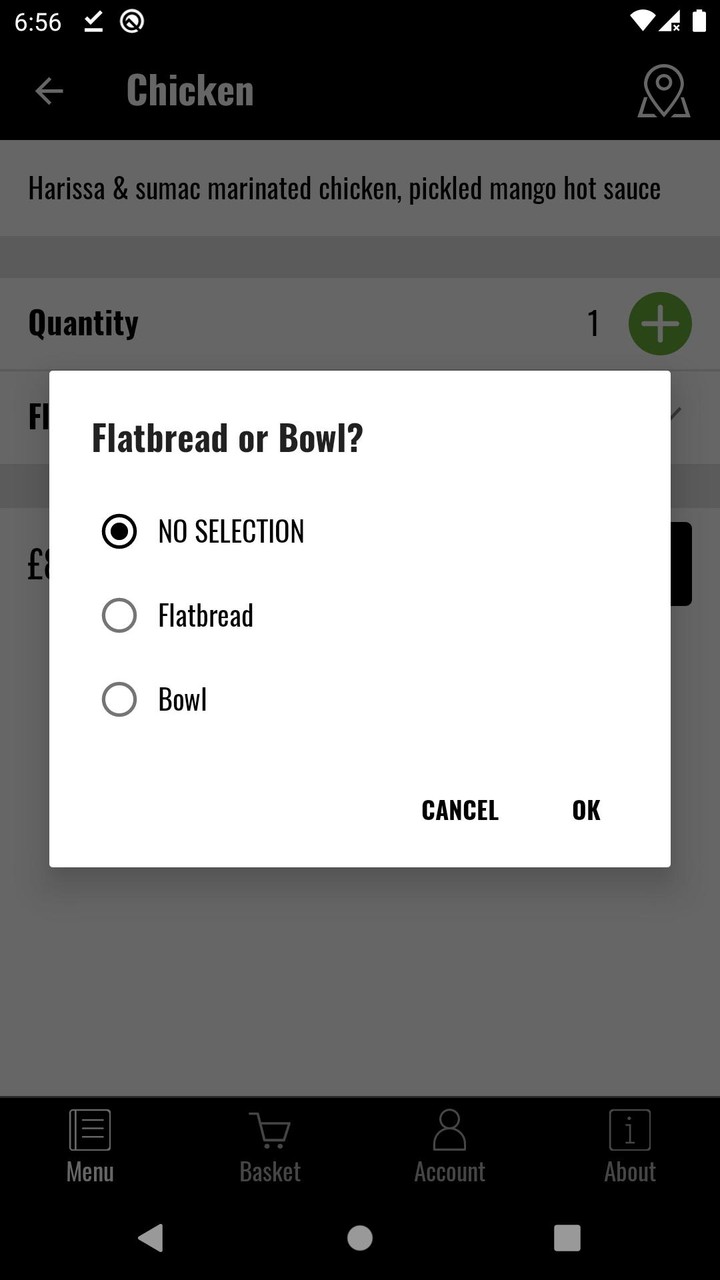Choose the Bowl radio option
Screen dimensions: 720x1280
(x=119, y=699)
